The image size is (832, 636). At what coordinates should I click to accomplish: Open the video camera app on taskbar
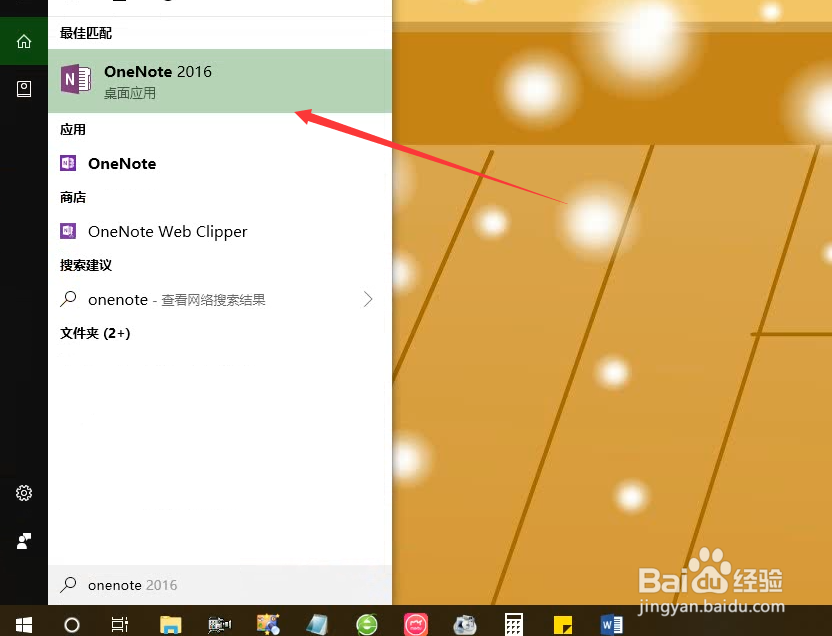(219, 625)
